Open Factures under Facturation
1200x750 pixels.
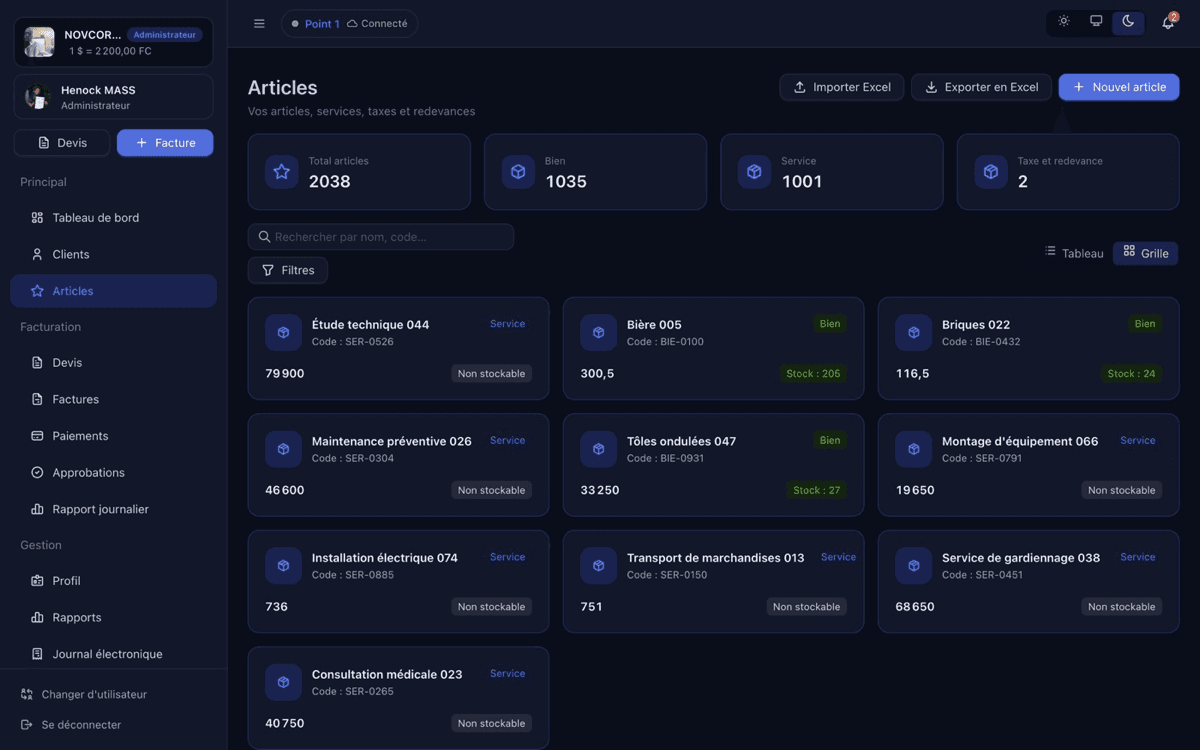click(113, 399)
